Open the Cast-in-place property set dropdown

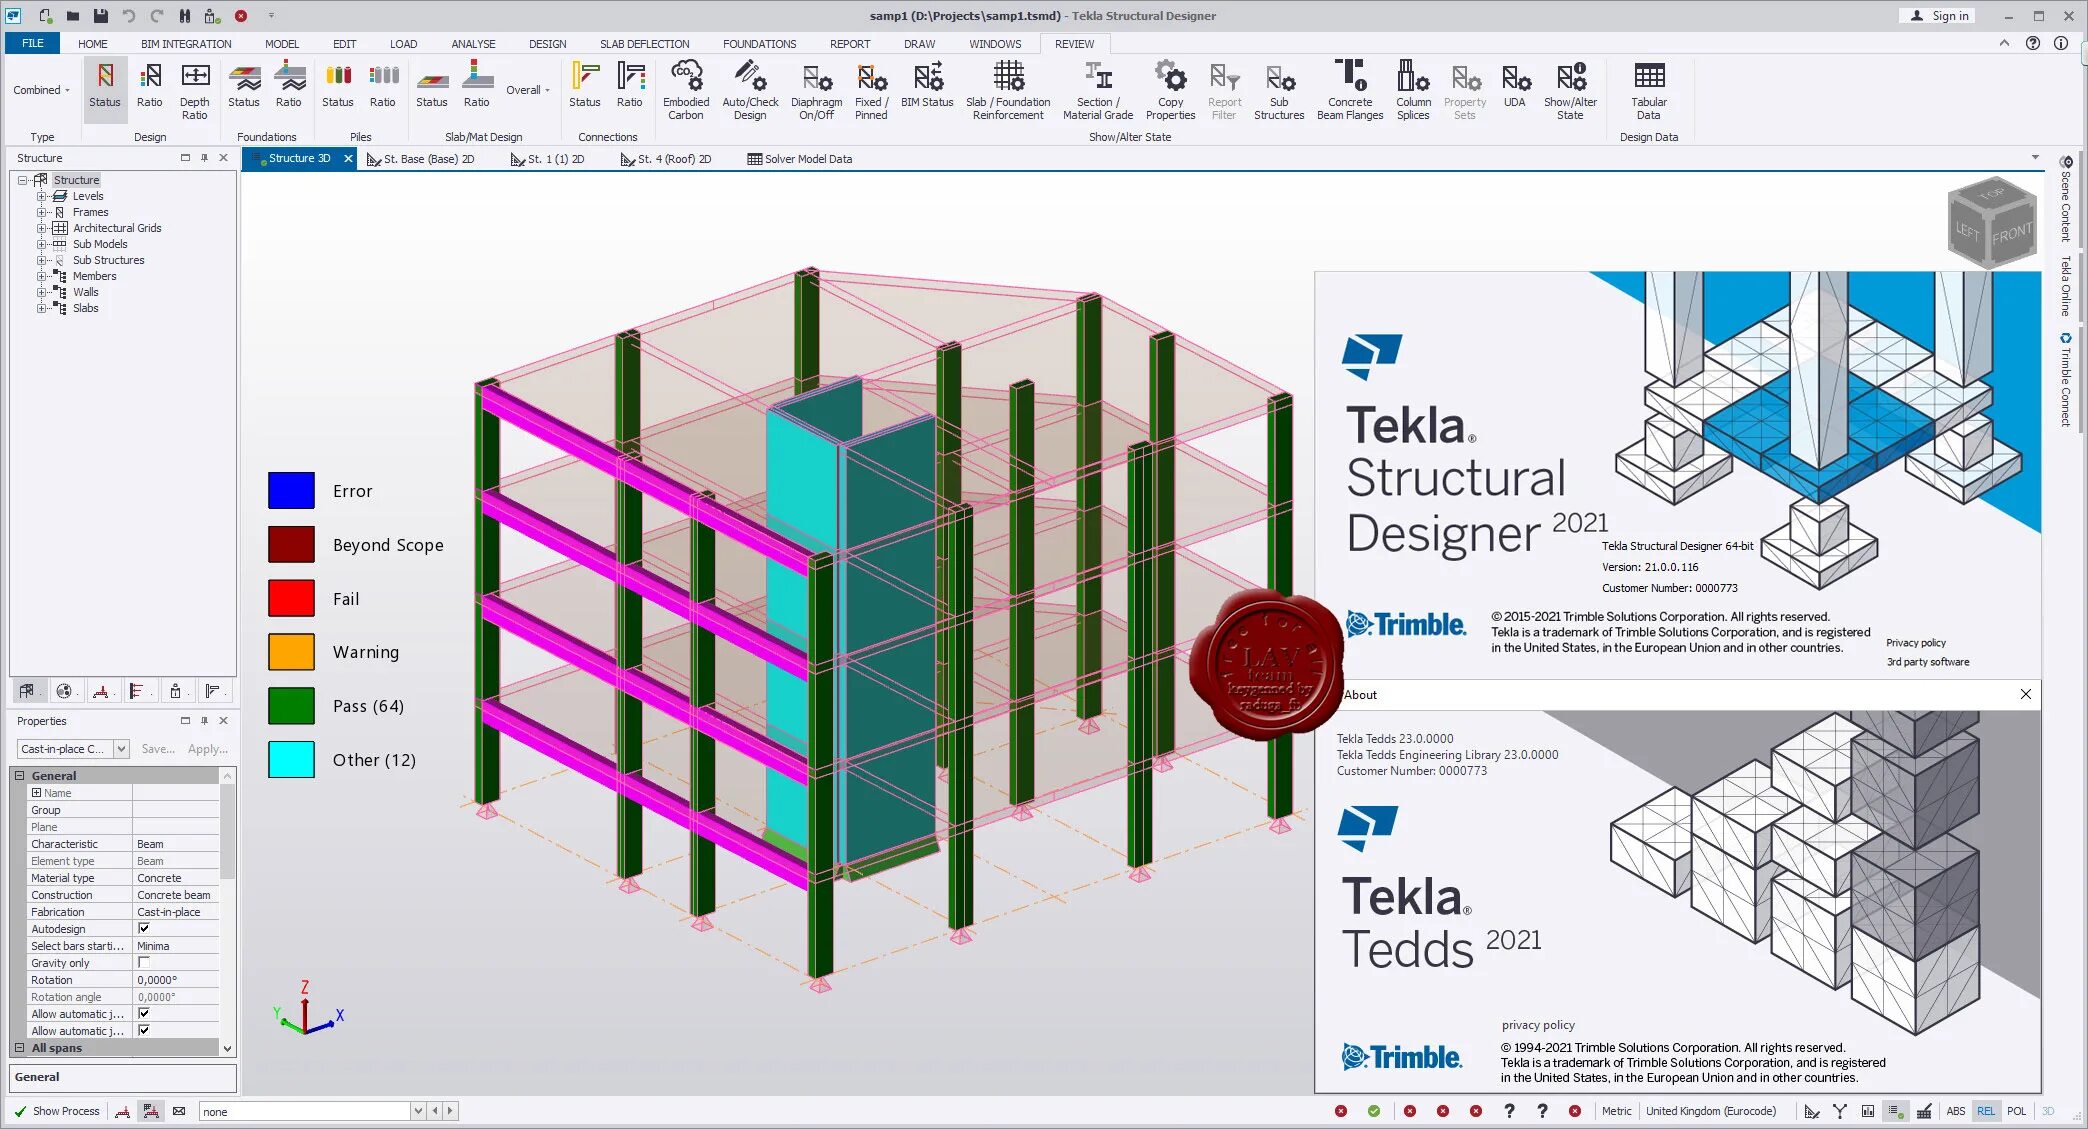[121, 749]
